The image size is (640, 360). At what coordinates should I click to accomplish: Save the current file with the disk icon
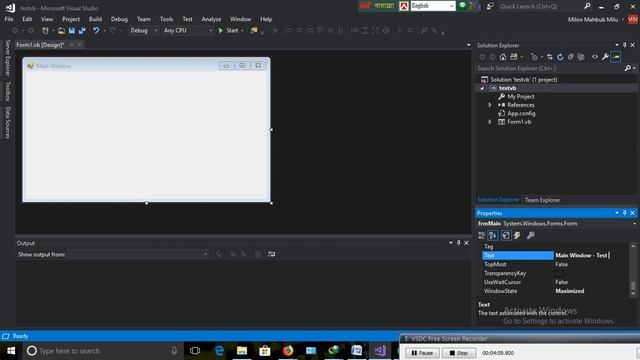coord(72,31)
